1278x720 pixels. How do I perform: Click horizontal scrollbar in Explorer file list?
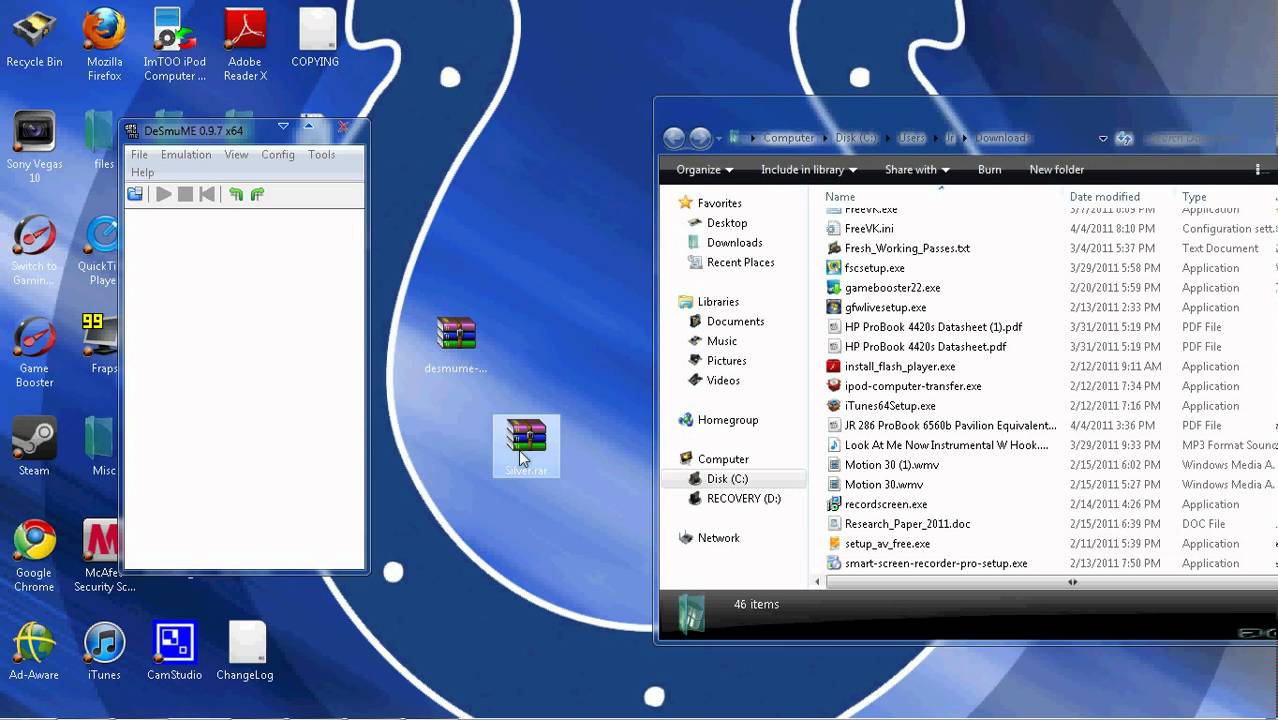[1071, 582]
